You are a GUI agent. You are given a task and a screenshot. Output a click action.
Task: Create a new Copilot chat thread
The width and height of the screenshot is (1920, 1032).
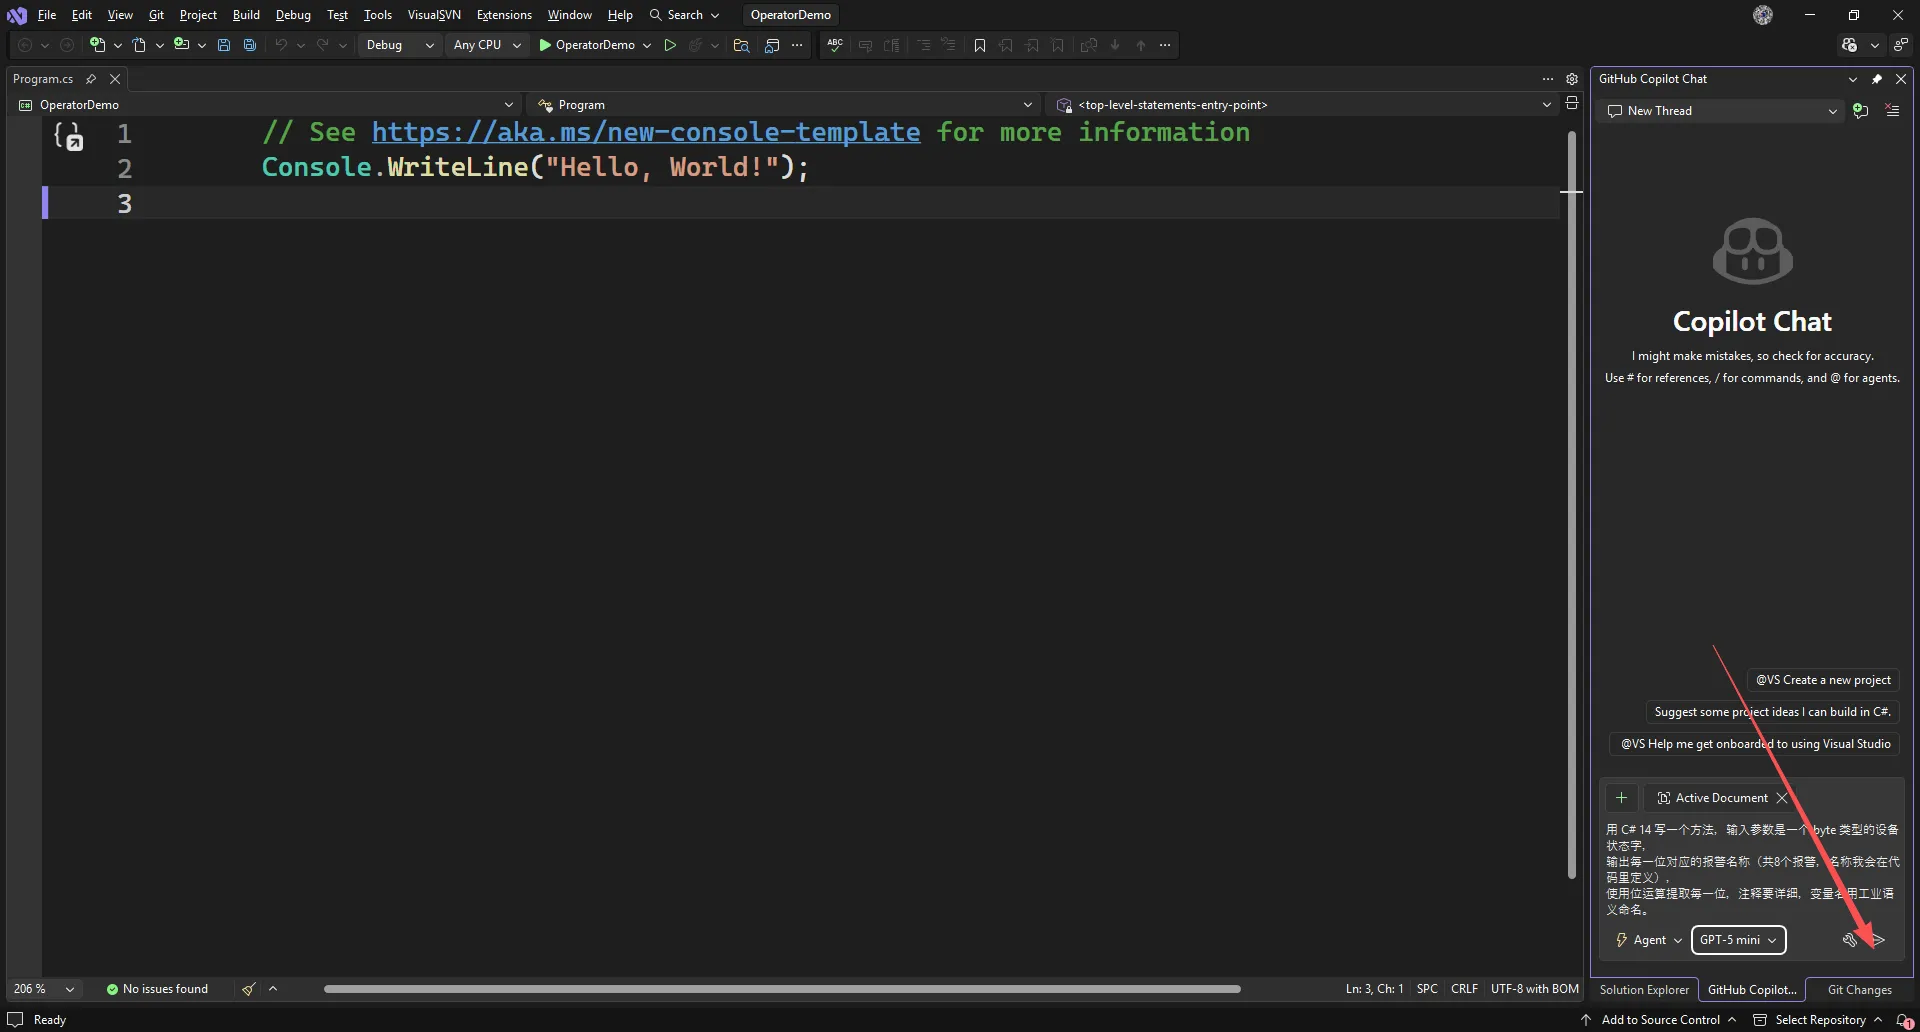pos(1860,111)
